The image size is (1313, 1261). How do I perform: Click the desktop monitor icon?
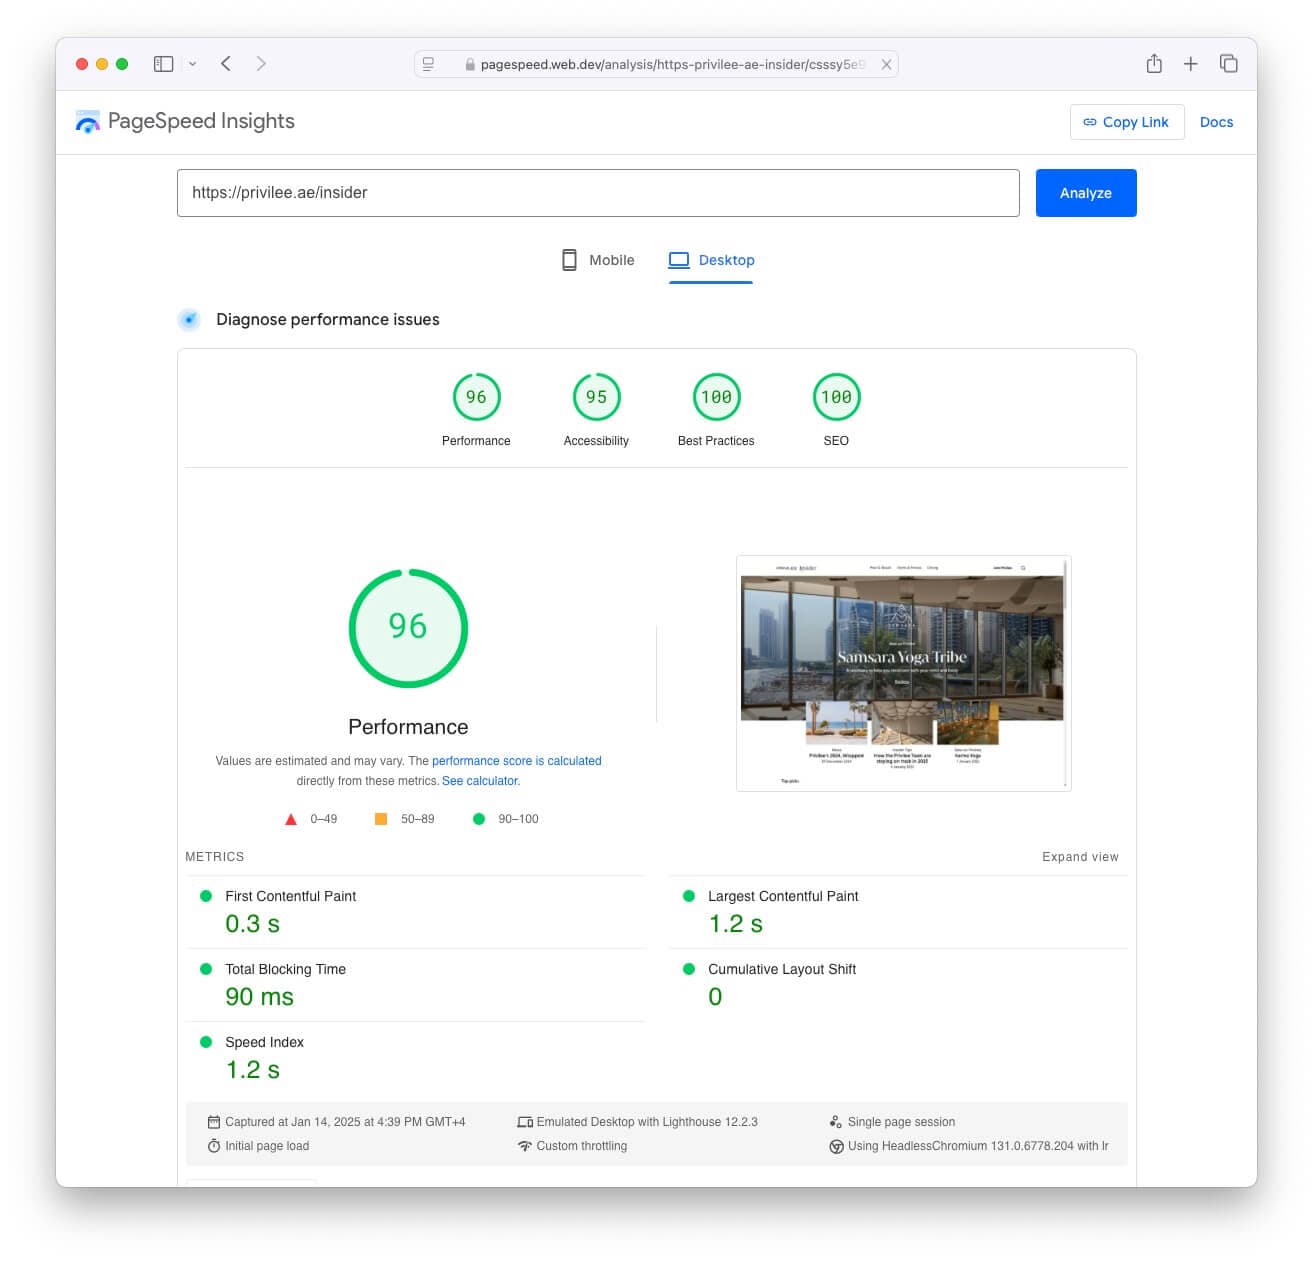(x=679, y=260)
